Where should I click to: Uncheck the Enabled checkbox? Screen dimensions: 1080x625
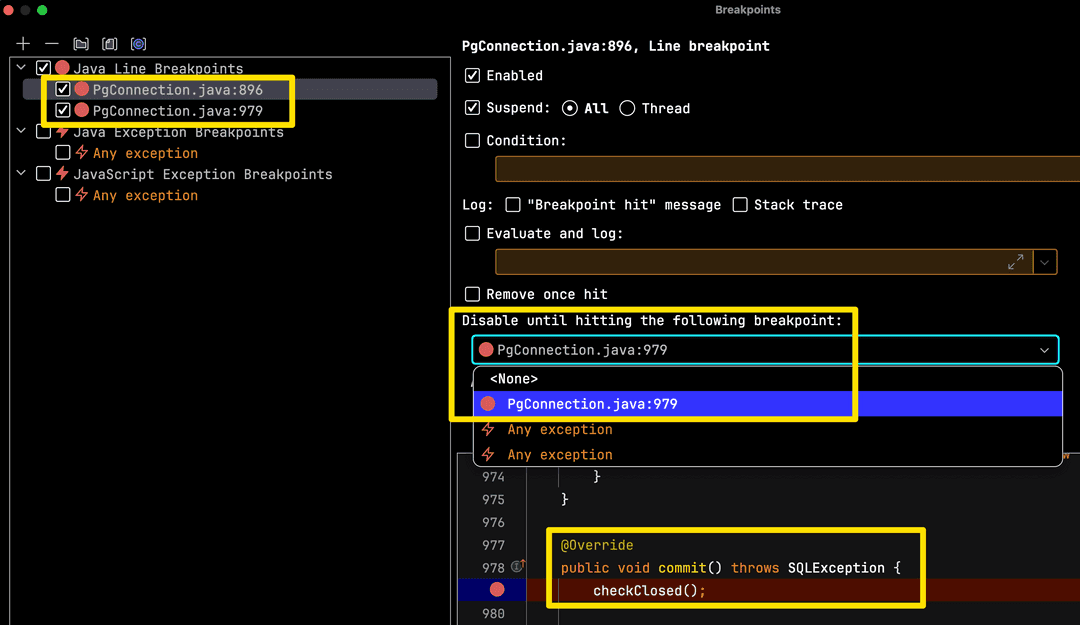click(473, 76)
